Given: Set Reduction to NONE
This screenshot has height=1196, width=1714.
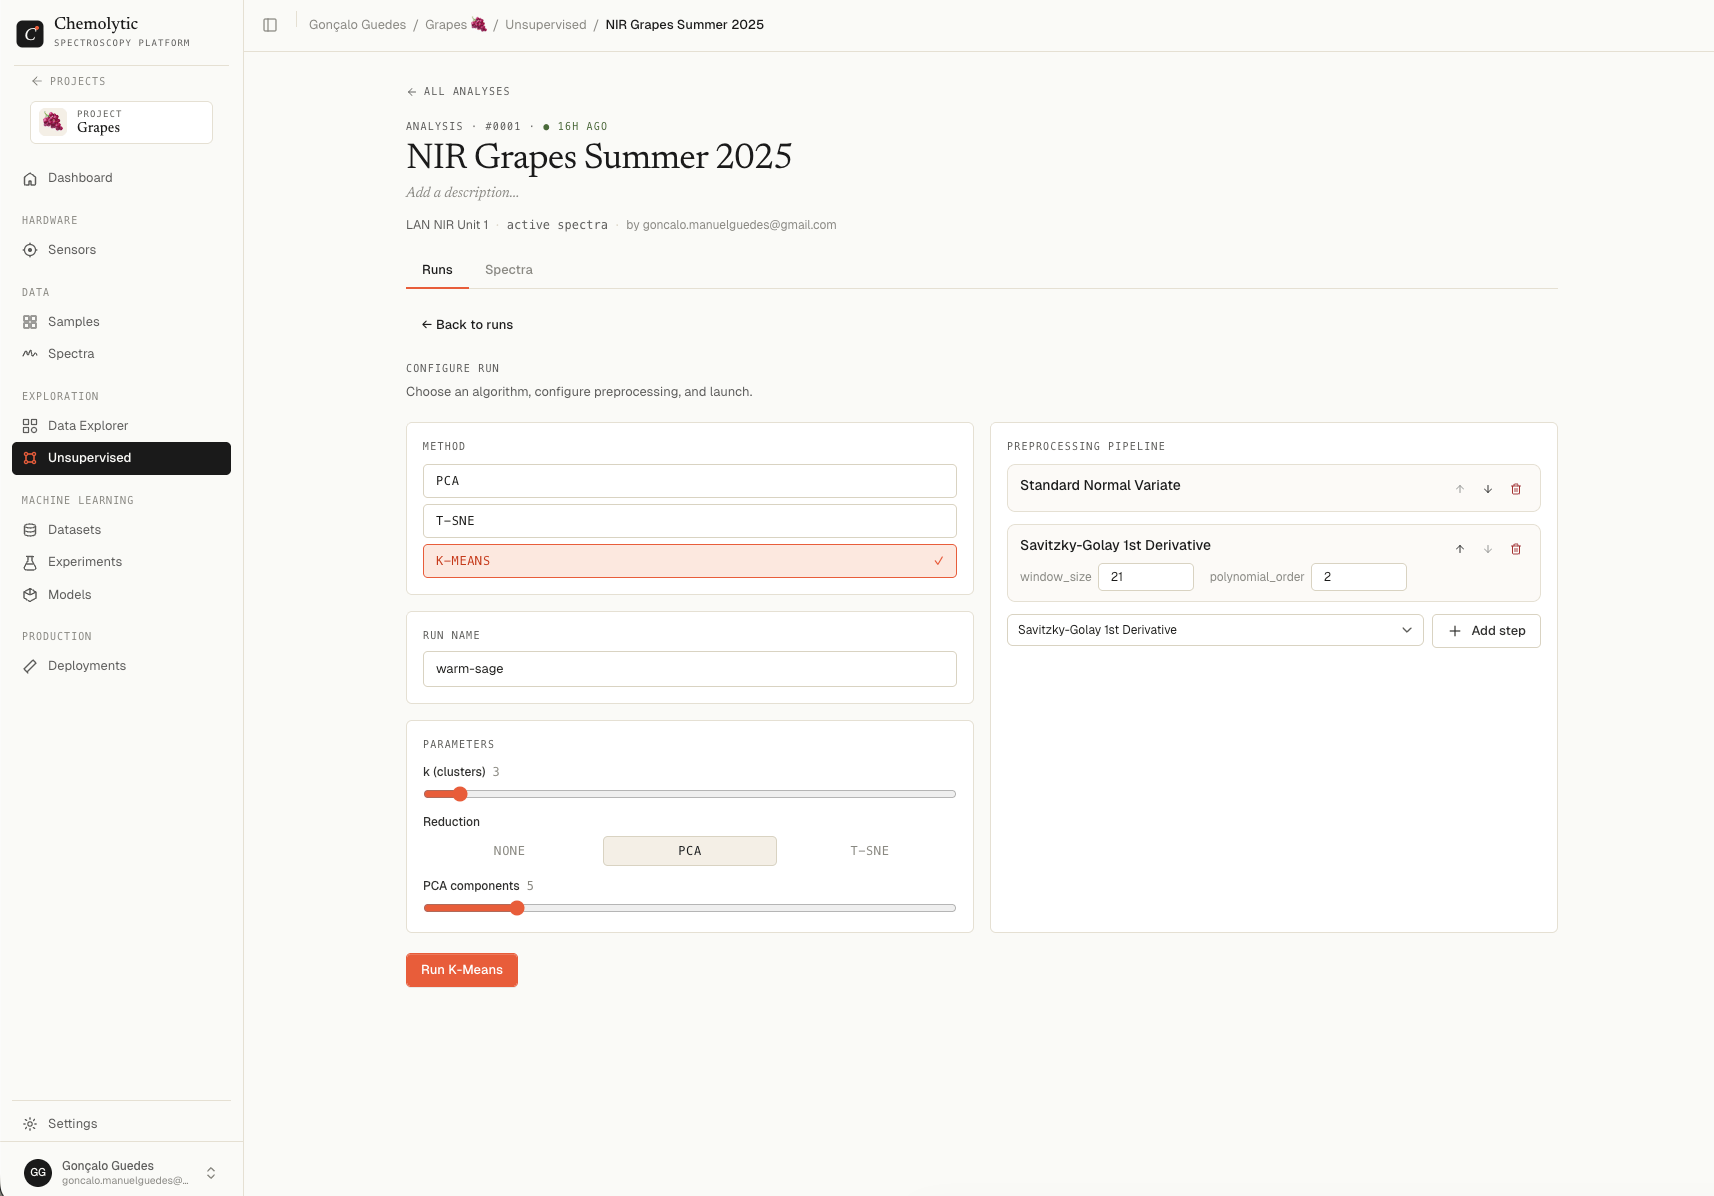Looking at the screenshot, I should pyautogui.click(x=509, y=851).
